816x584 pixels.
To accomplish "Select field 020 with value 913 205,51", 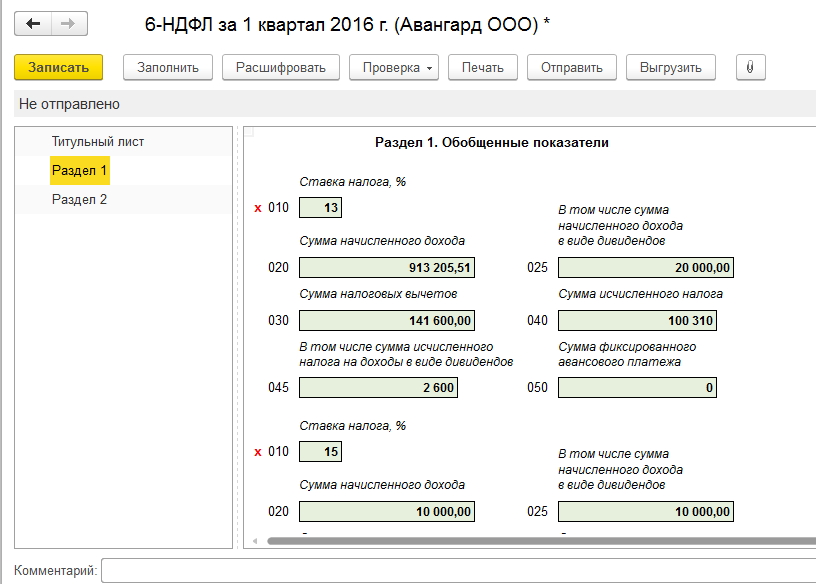I will pos(386,268).
